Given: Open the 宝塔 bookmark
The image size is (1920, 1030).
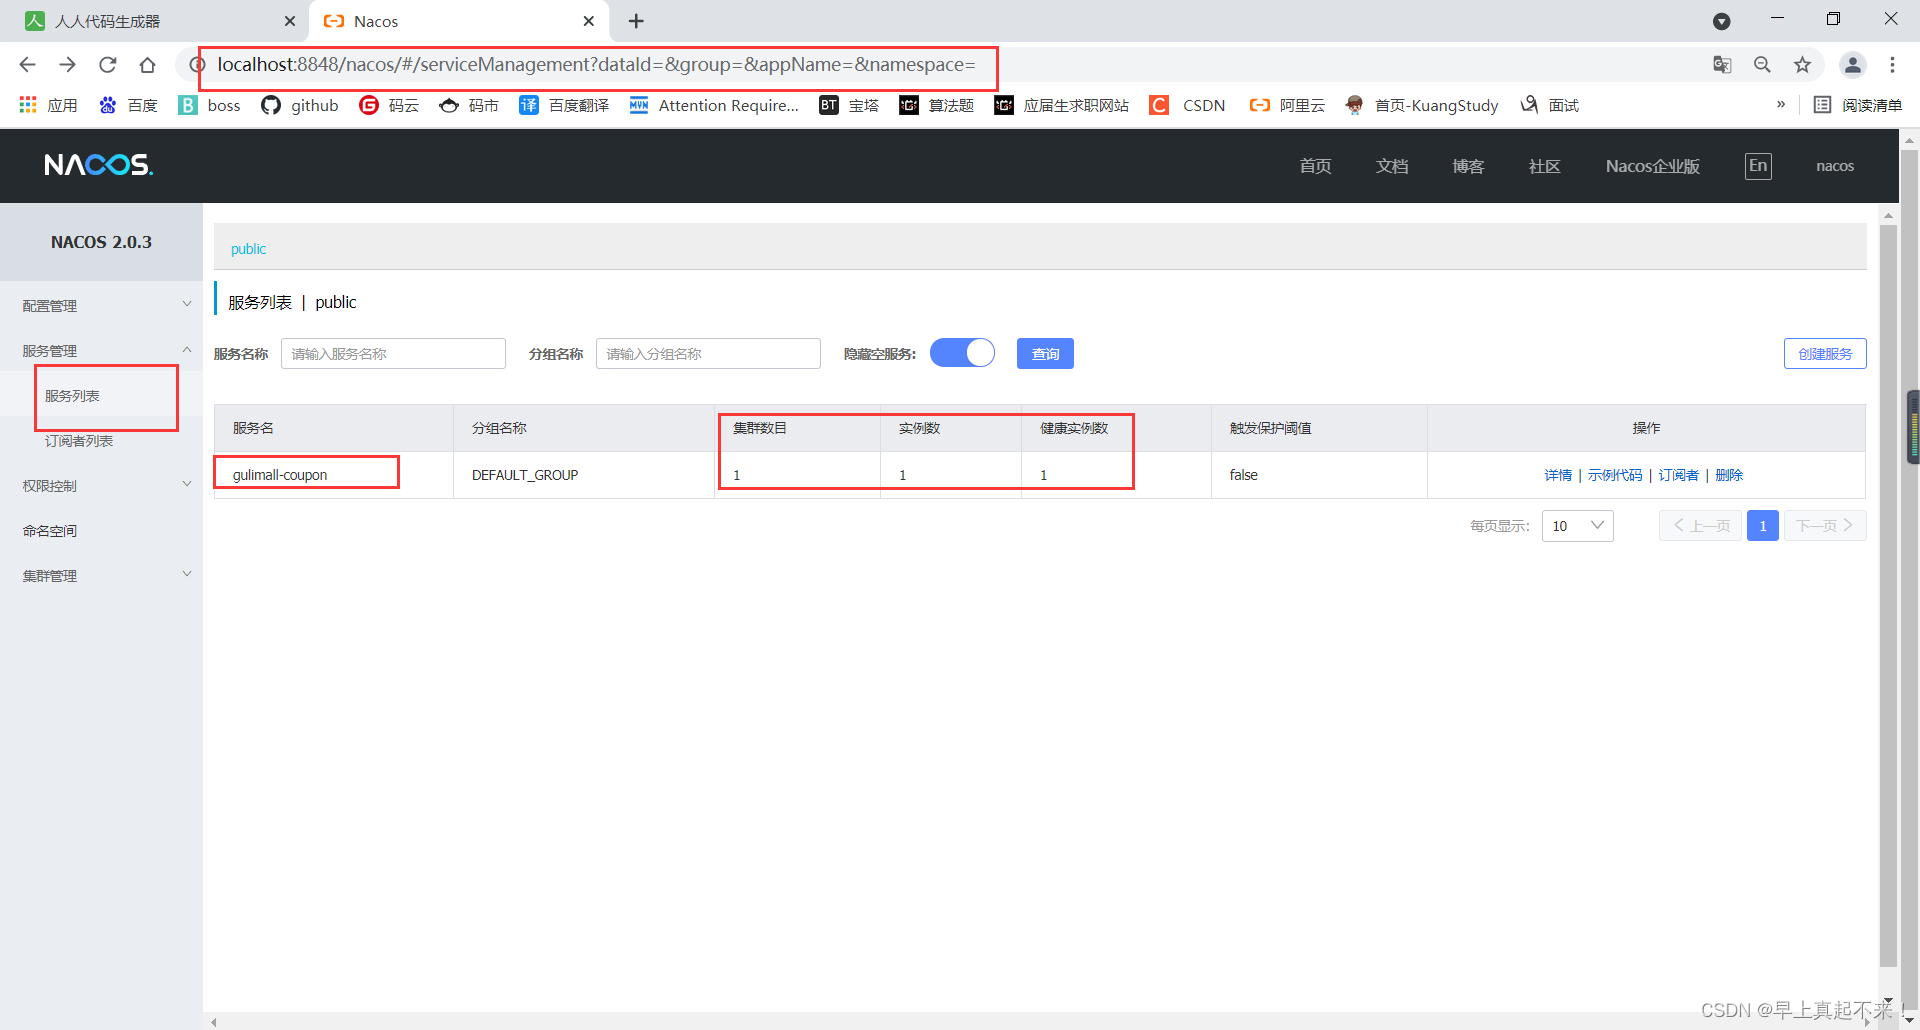Looking at the screenshot, I should click(849, 105).
